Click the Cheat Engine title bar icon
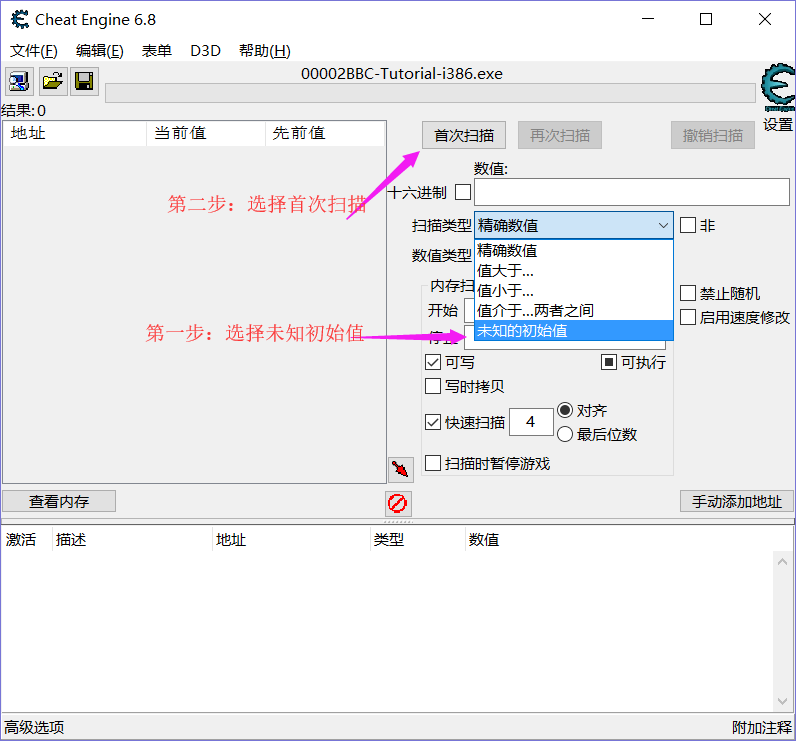796x741 pixels. pos(20,20)
